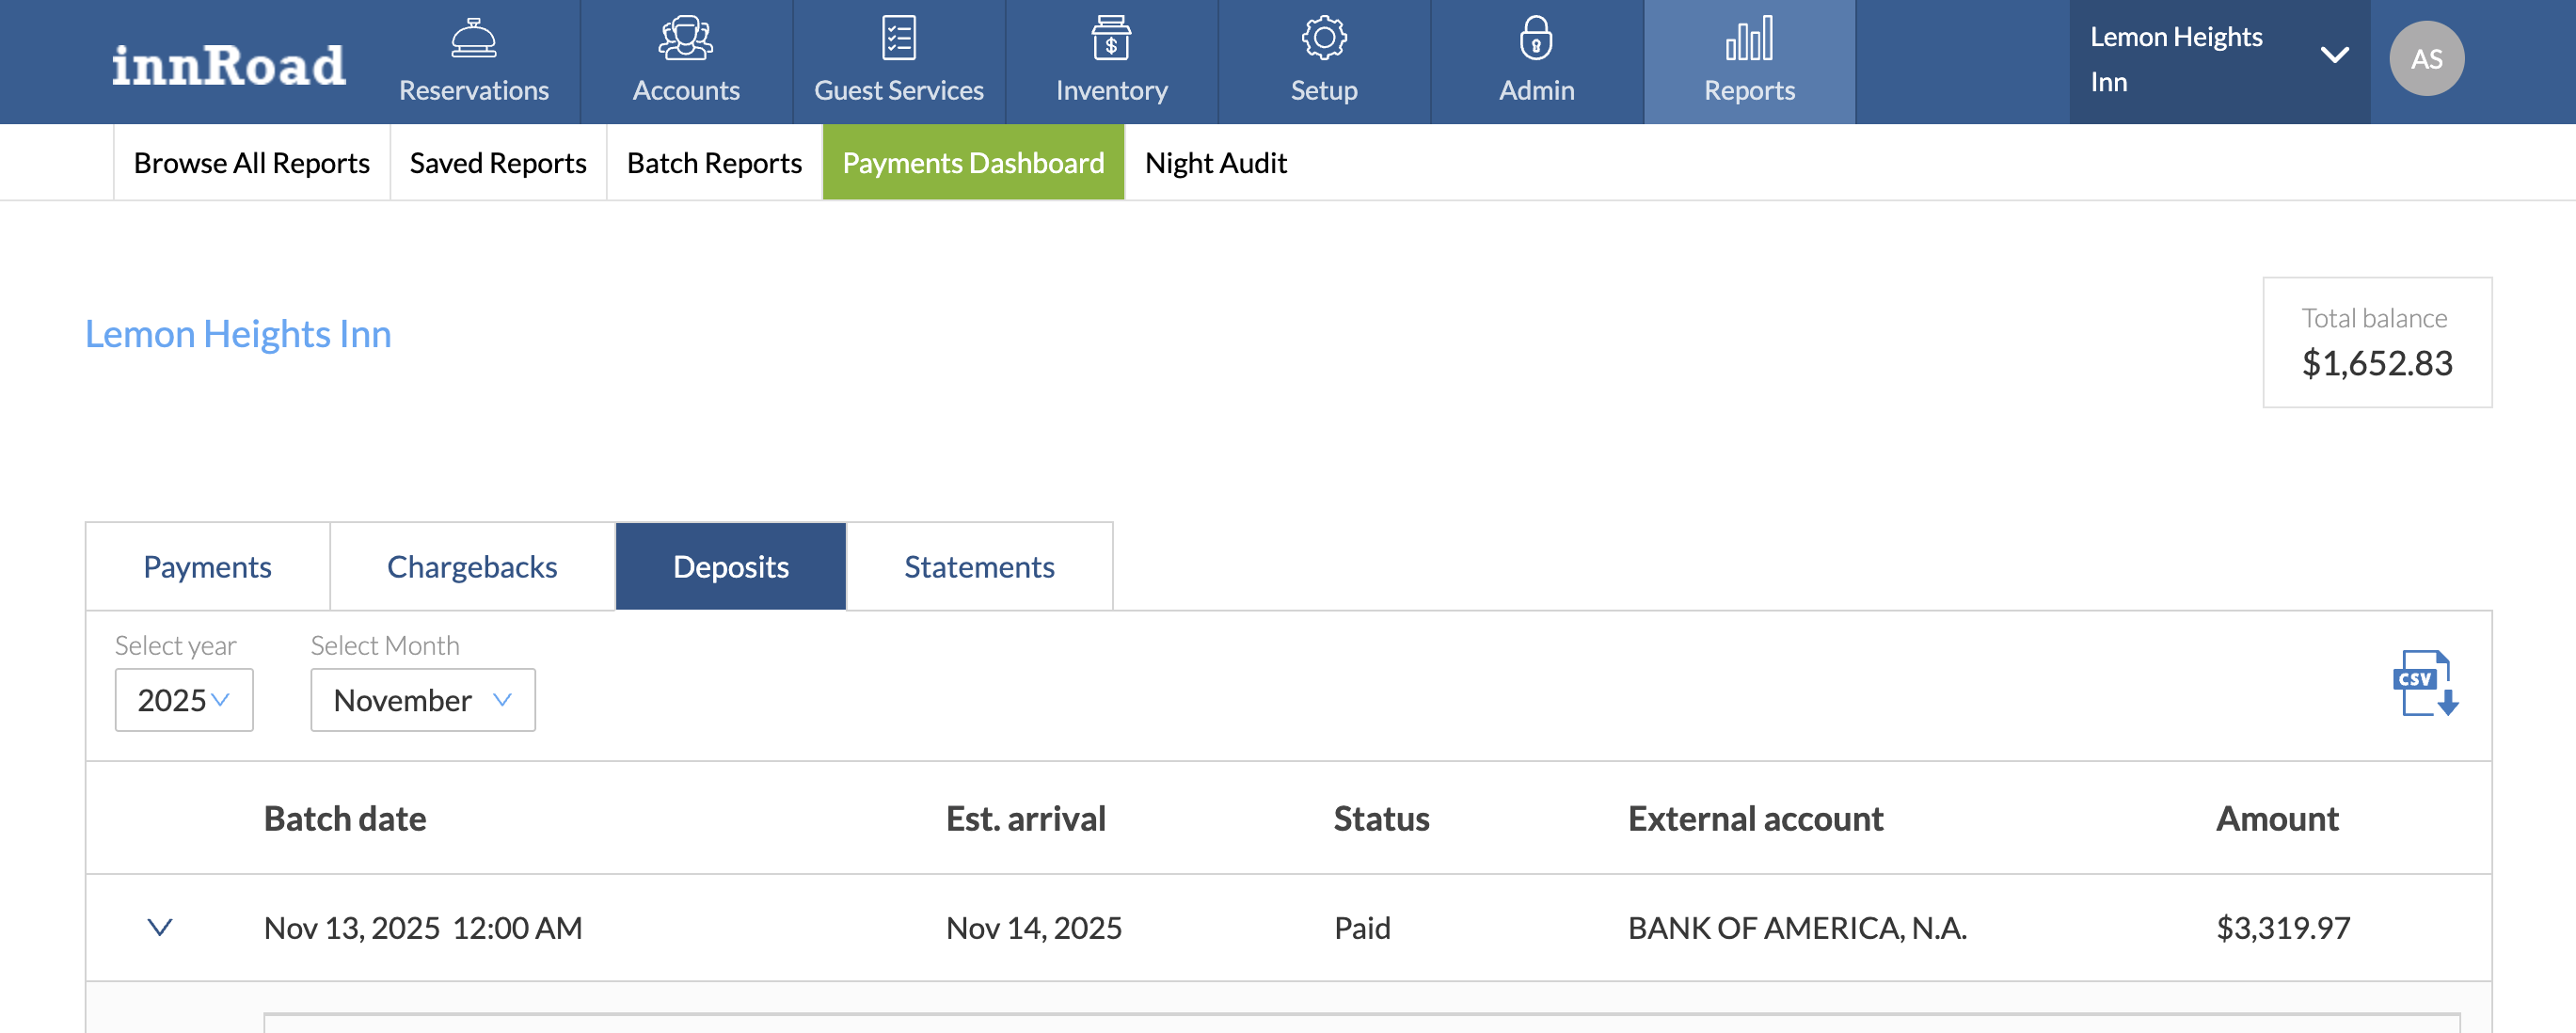Collapse the Nov 13 deposit row
This screenshot has height=1033, width=2576.
pos(160,927)
